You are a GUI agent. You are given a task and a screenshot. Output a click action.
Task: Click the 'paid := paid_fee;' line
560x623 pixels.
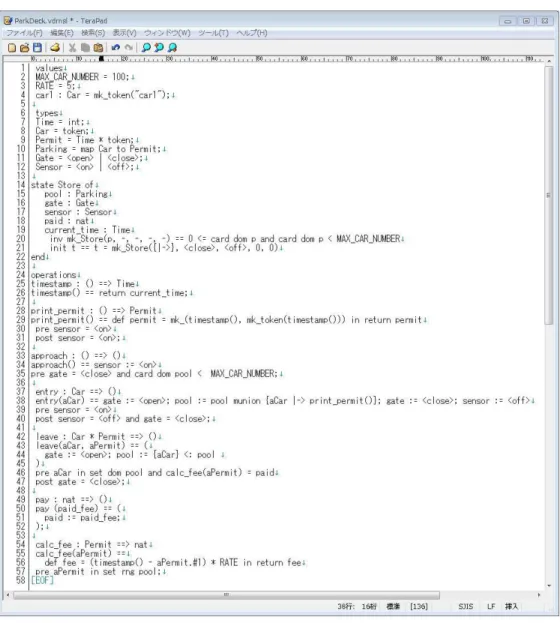[84, 517]
